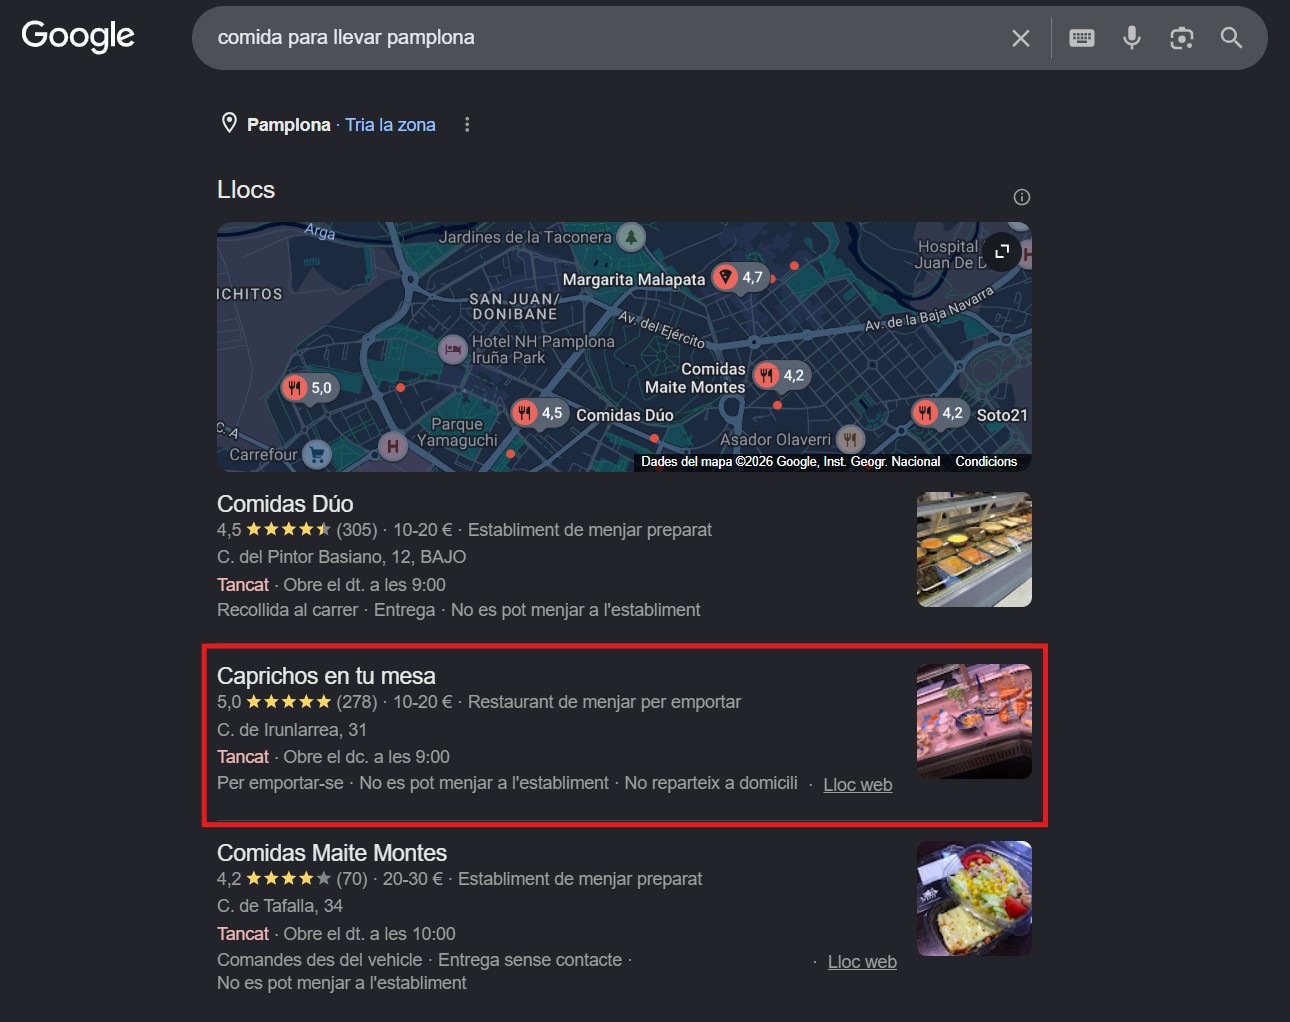The width and height of the screenshot is (1290, 1022).
Task: Click the location pin icon beside Pamplona
Action: click(229, 123)
